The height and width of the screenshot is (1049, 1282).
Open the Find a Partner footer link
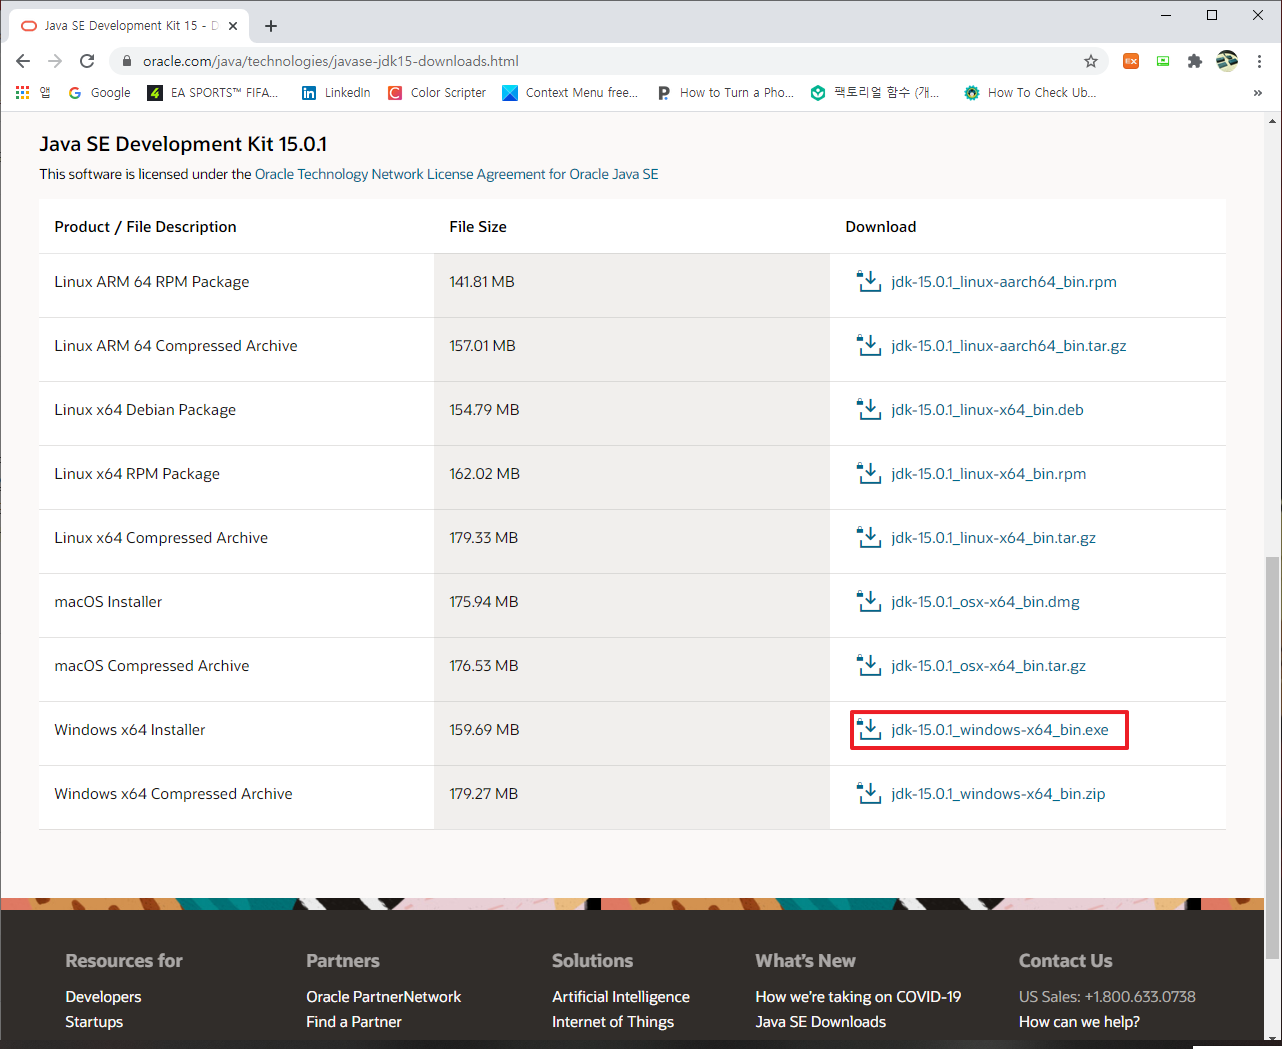pyautogui.click(x=354, y=1022)
